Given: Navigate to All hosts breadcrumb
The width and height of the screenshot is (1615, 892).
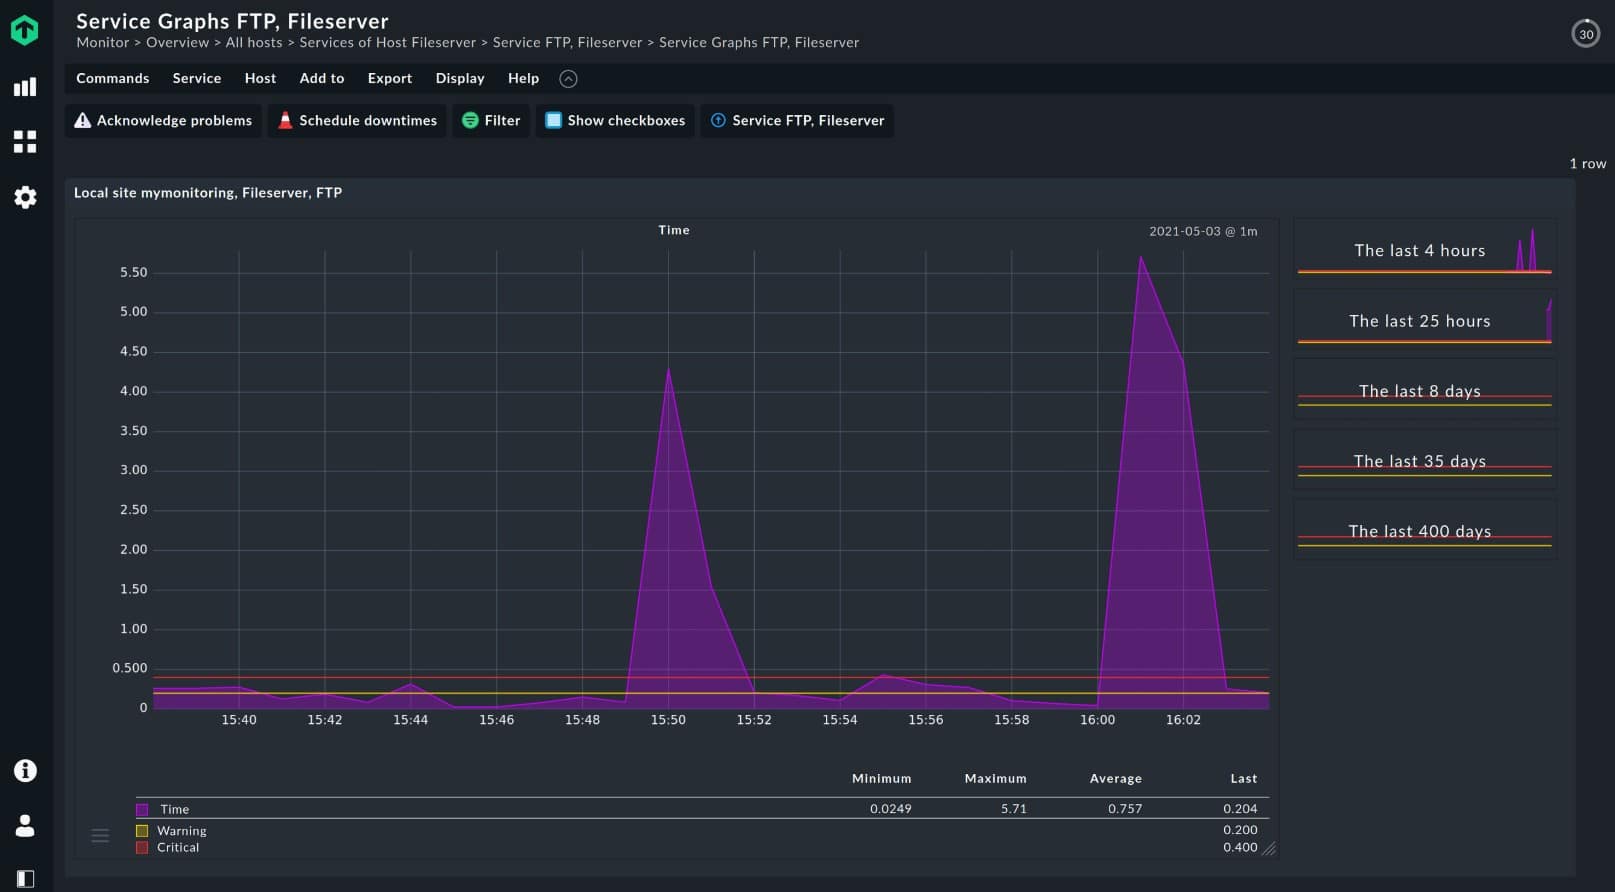Looking at the screenshot, I should pos(254,42).
